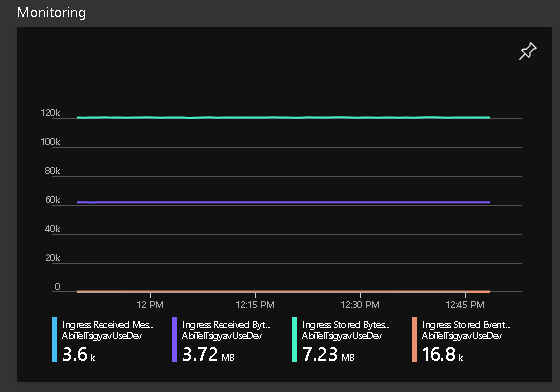
Task: Click the 20k y-axis label
Action: pyautogui.click(x=52, y=257)
